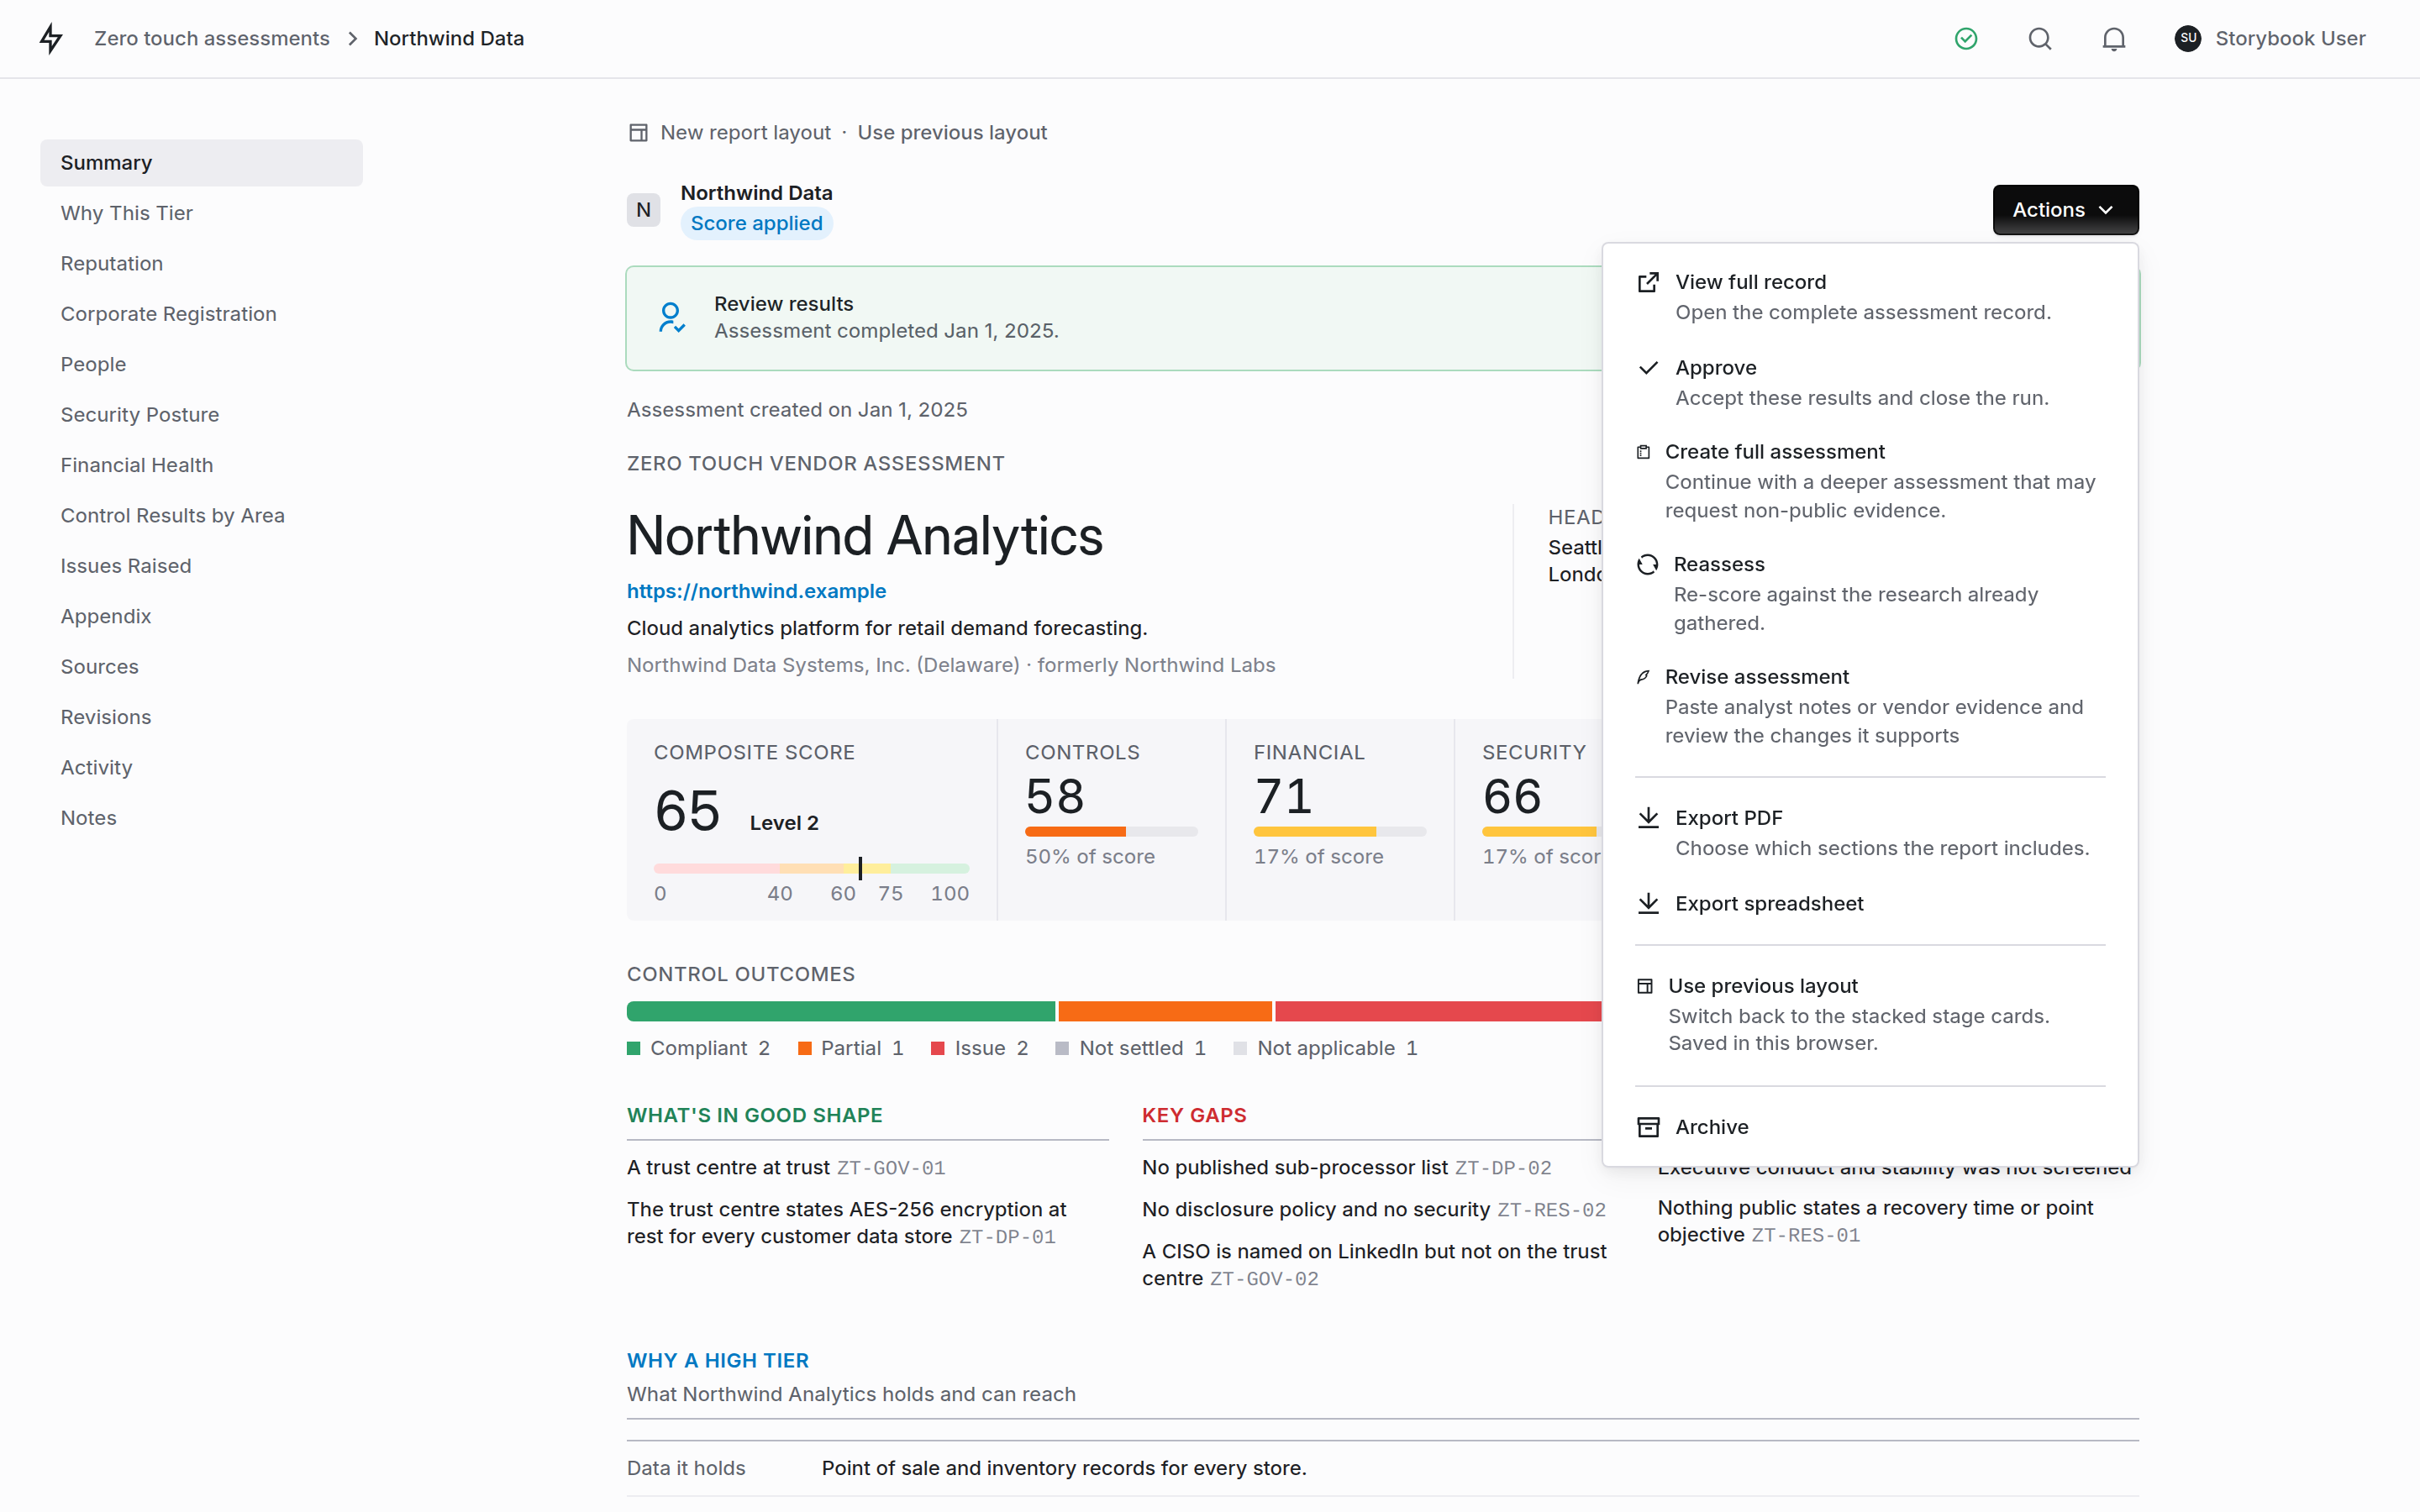
Task: Click the lightning bolt app logo
Action: pyautogui.click(x=51, y=38)
